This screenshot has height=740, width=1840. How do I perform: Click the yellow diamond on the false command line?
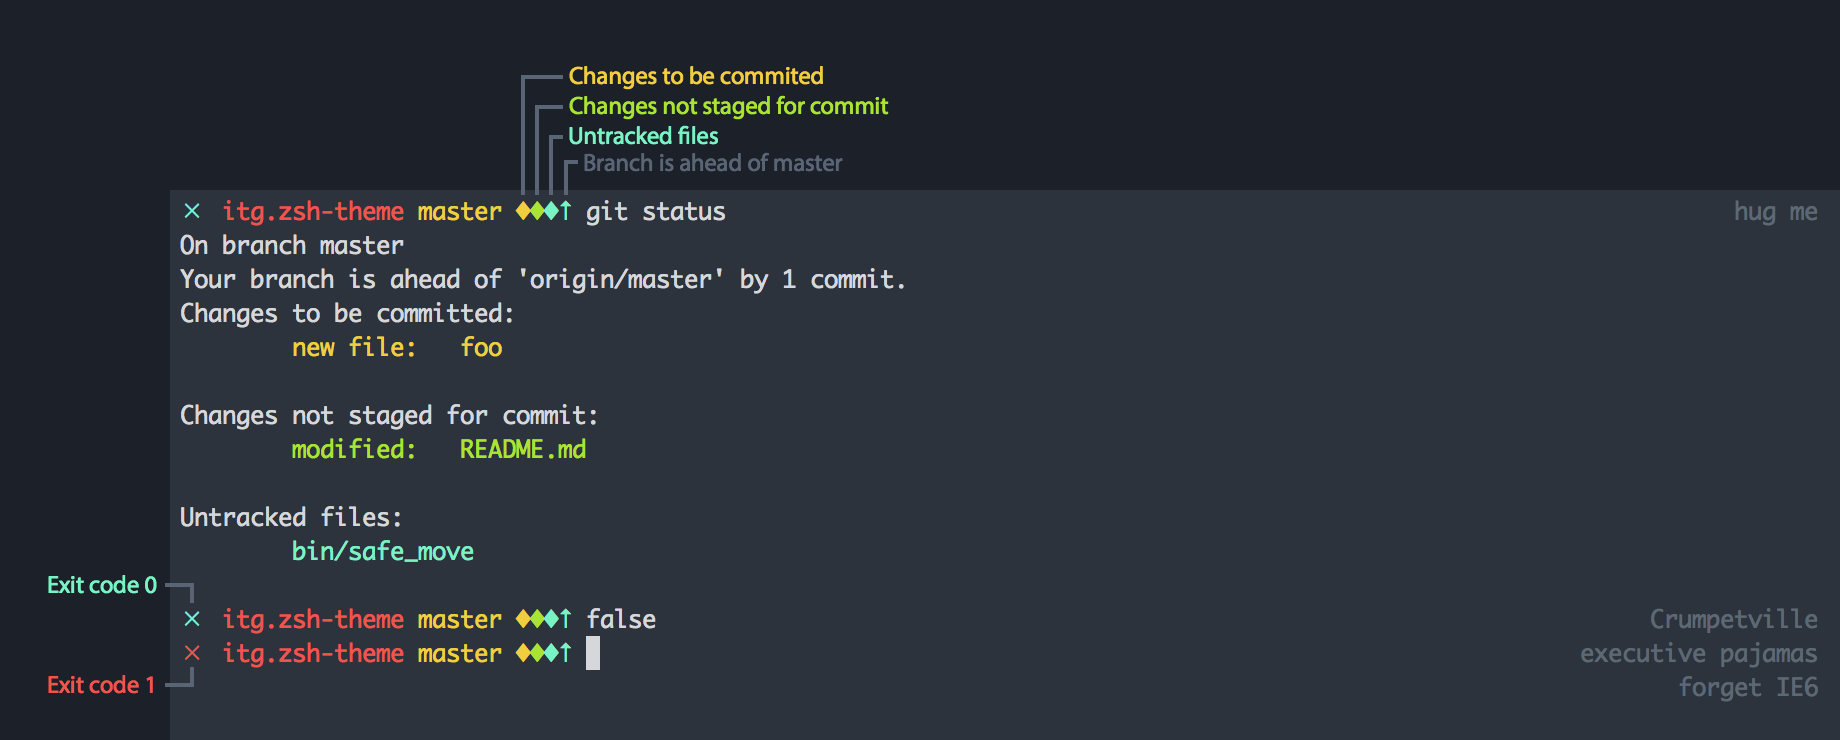point(523,619)
